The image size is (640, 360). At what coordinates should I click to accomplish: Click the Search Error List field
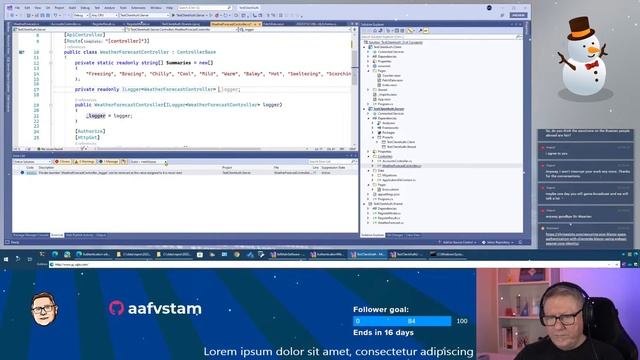tap(332, 162)
